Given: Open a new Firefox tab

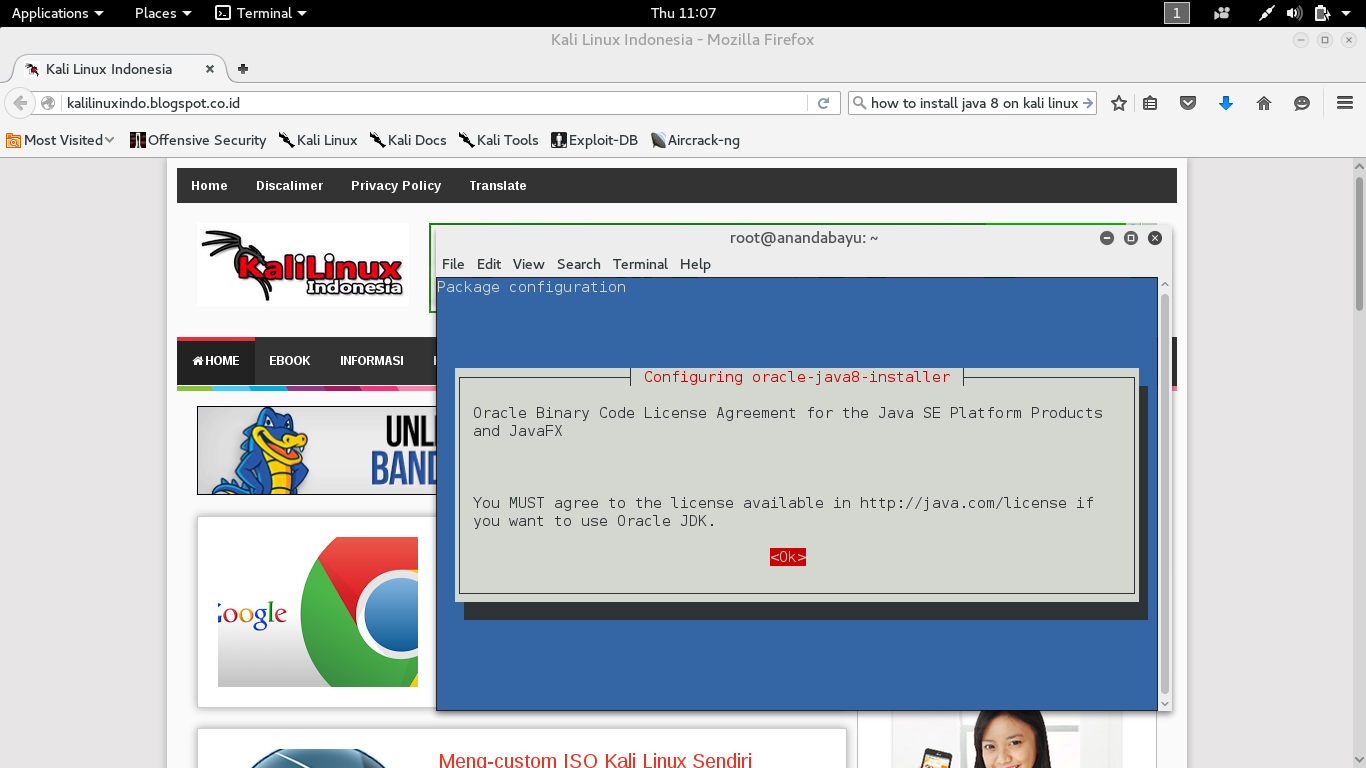Looking at the screenshot, I should pyautogui.click(x=242, y=69).
